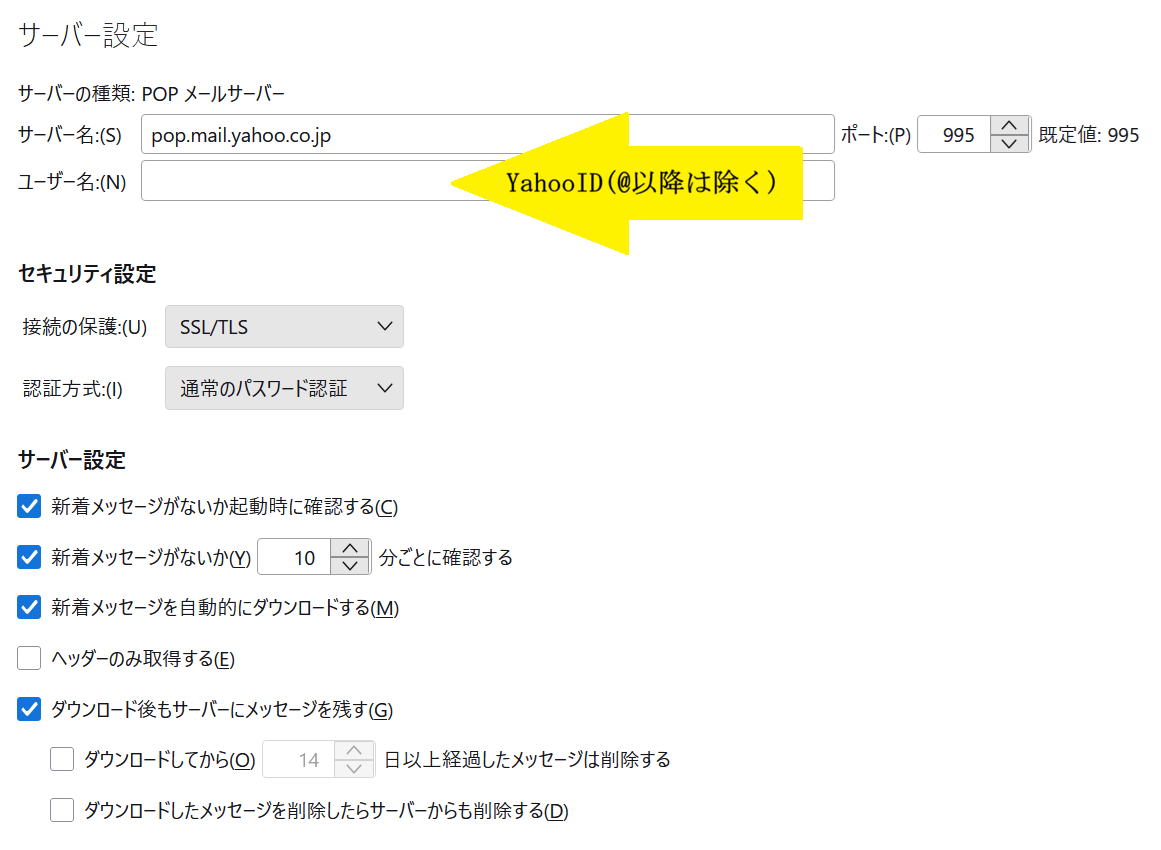Increase the port number with up arrow
Viewport: 1161px width, 850px height.
click(x=1010, y=126)
